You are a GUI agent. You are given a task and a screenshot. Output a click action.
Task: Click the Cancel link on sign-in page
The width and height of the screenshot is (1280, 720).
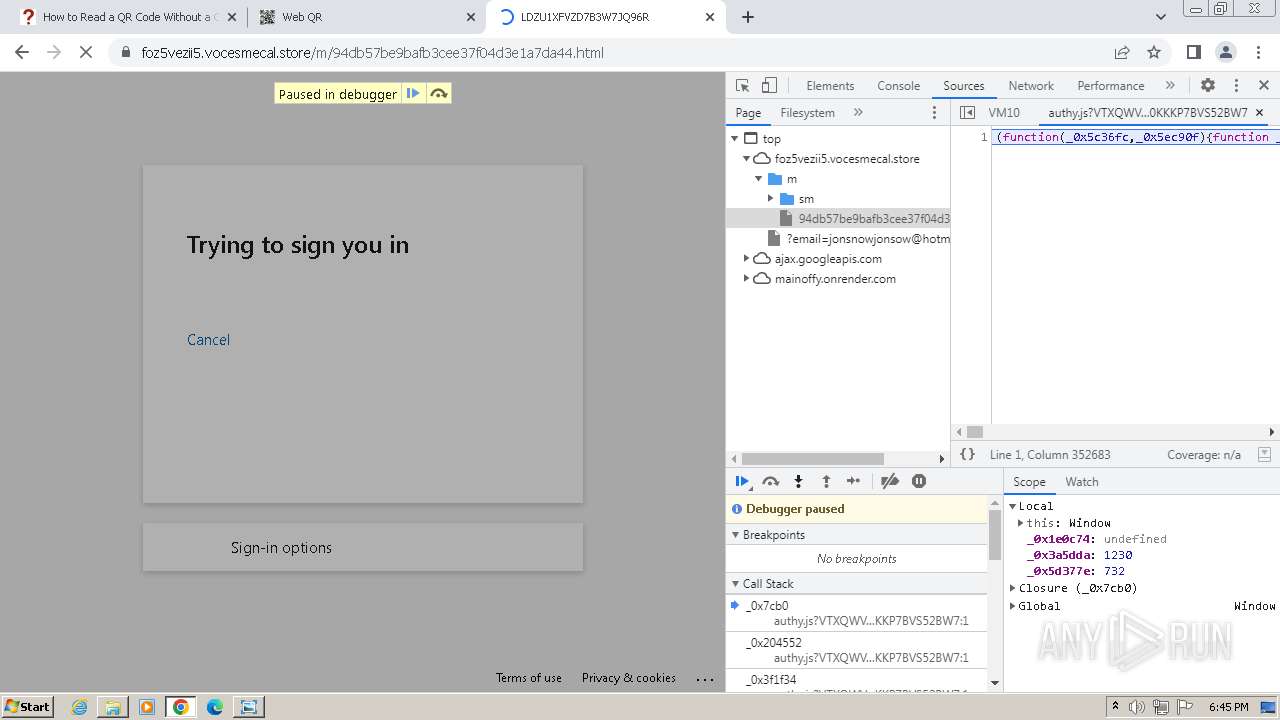(x=208, y=340)
